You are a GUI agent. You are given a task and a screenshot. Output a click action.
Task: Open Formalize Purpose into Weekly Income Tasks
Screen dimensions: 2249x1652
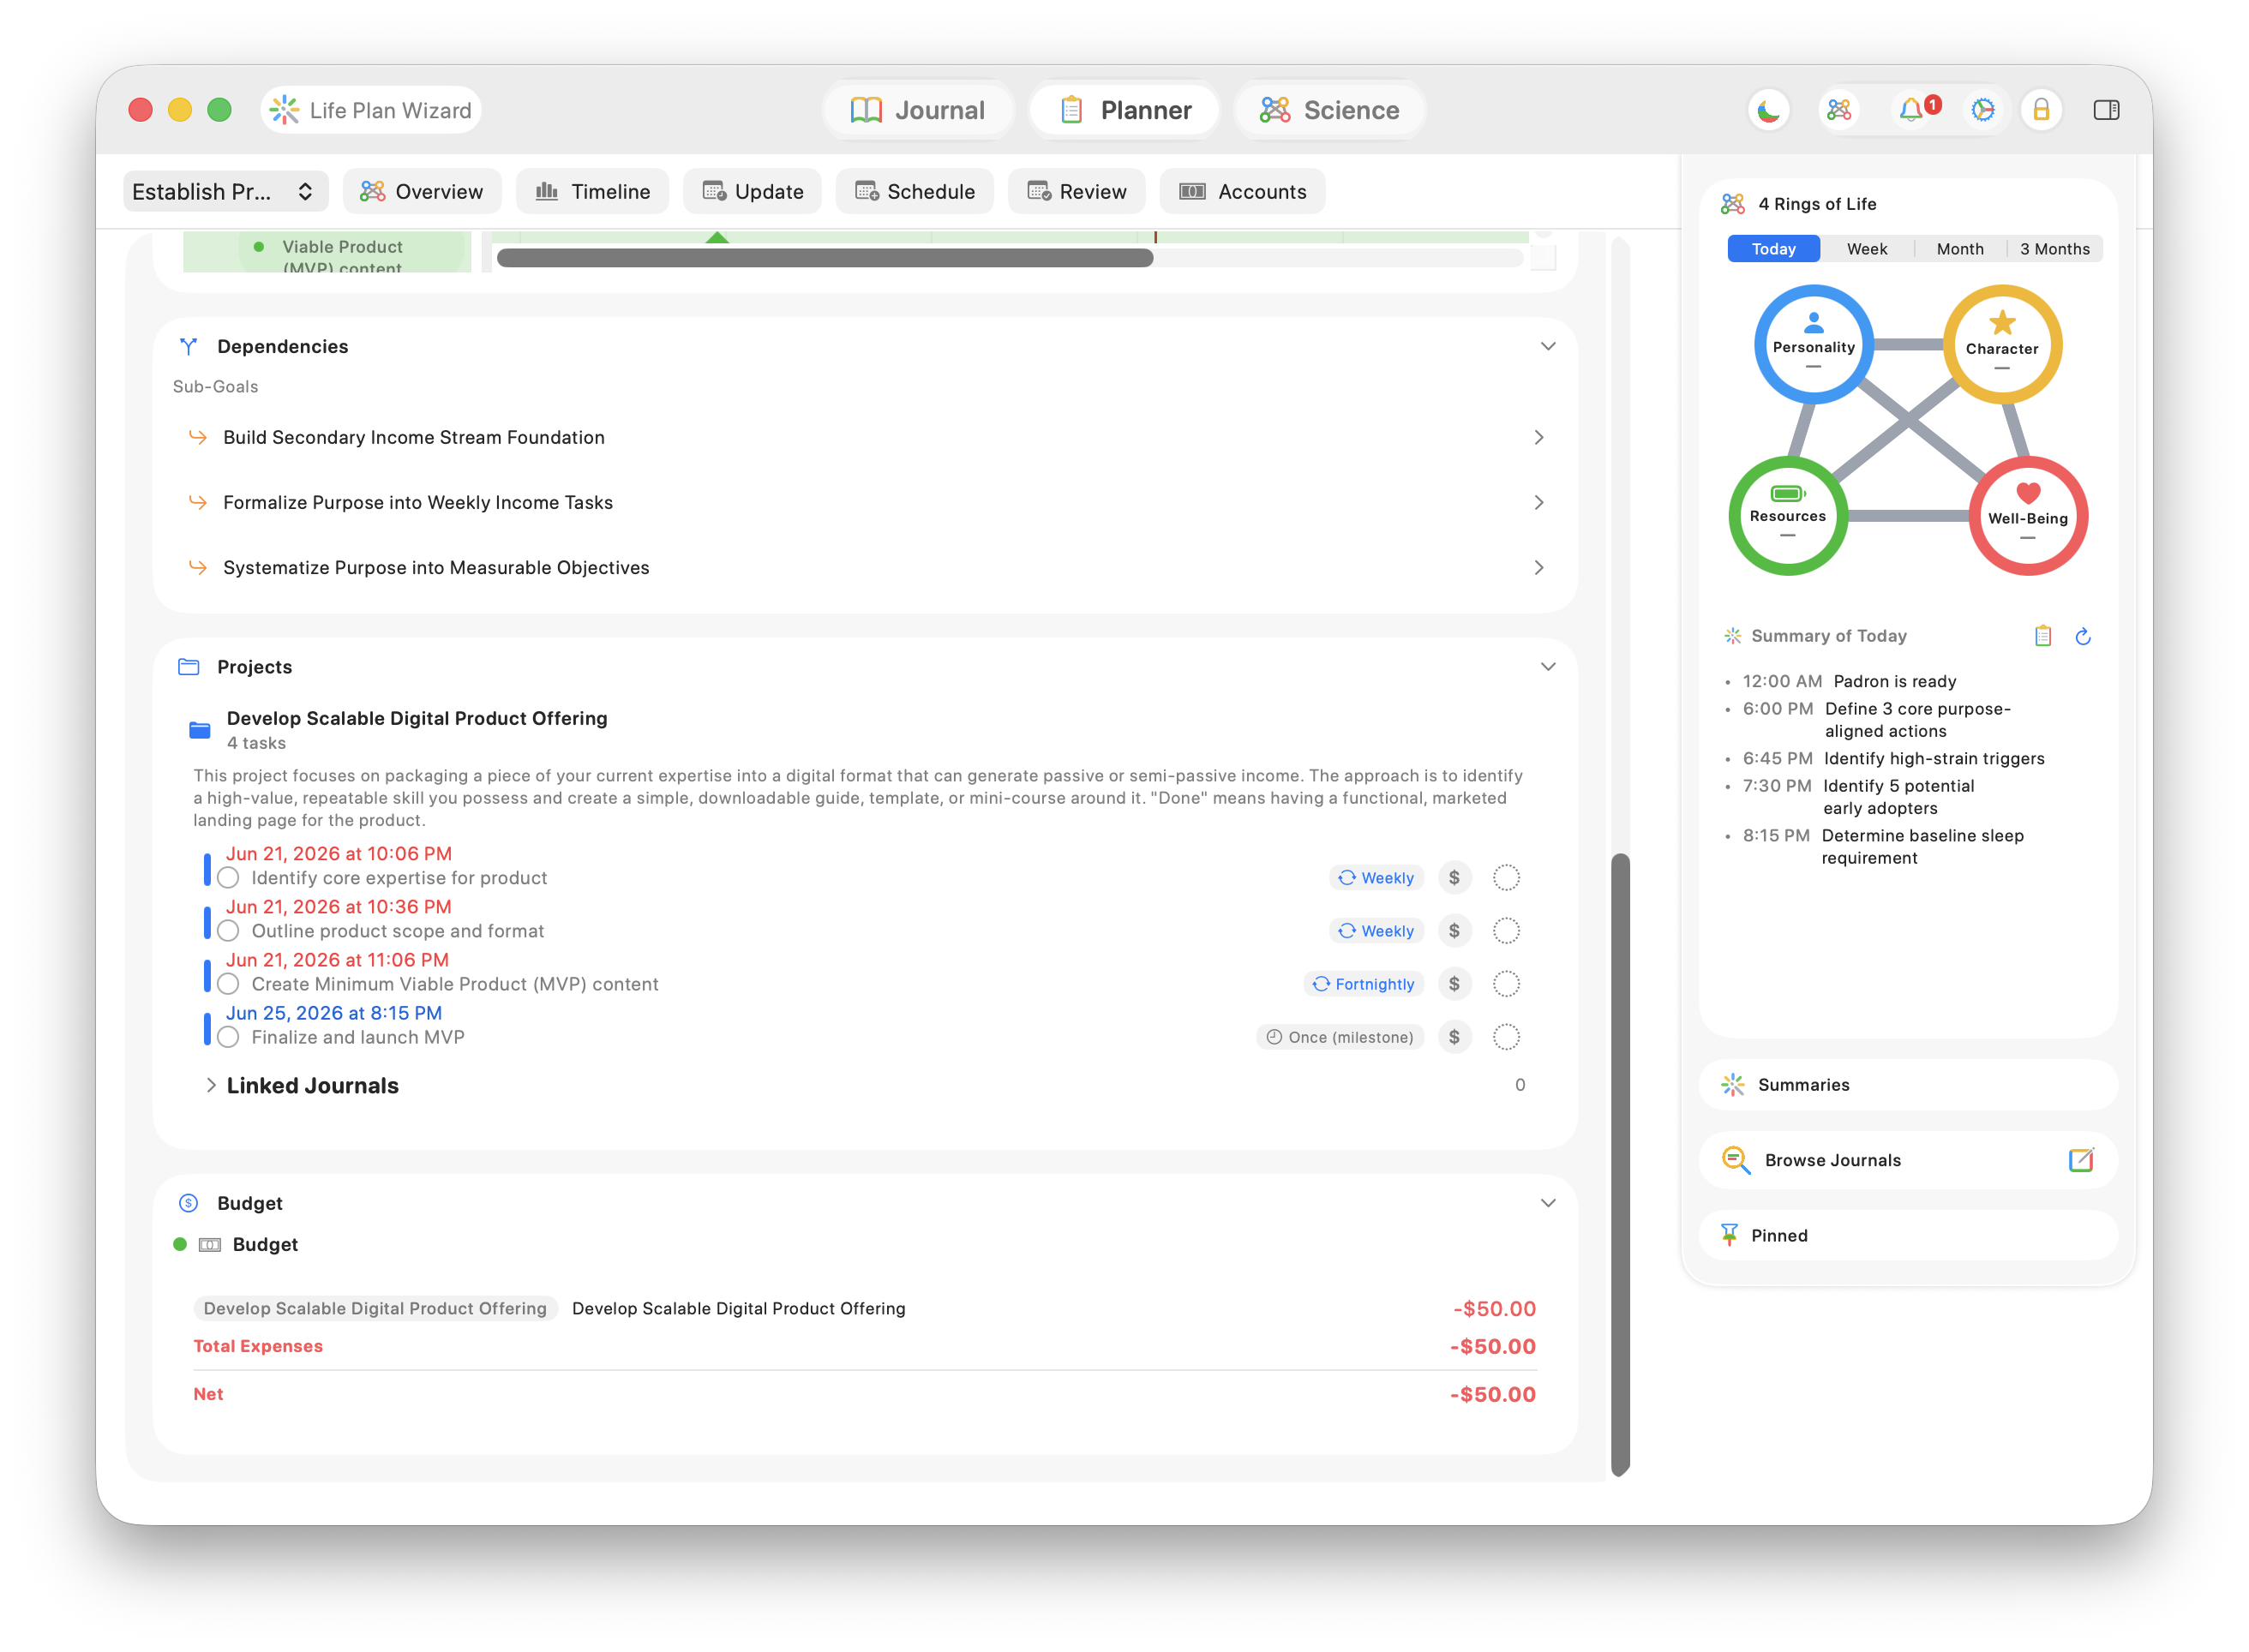tap(865, 502)
